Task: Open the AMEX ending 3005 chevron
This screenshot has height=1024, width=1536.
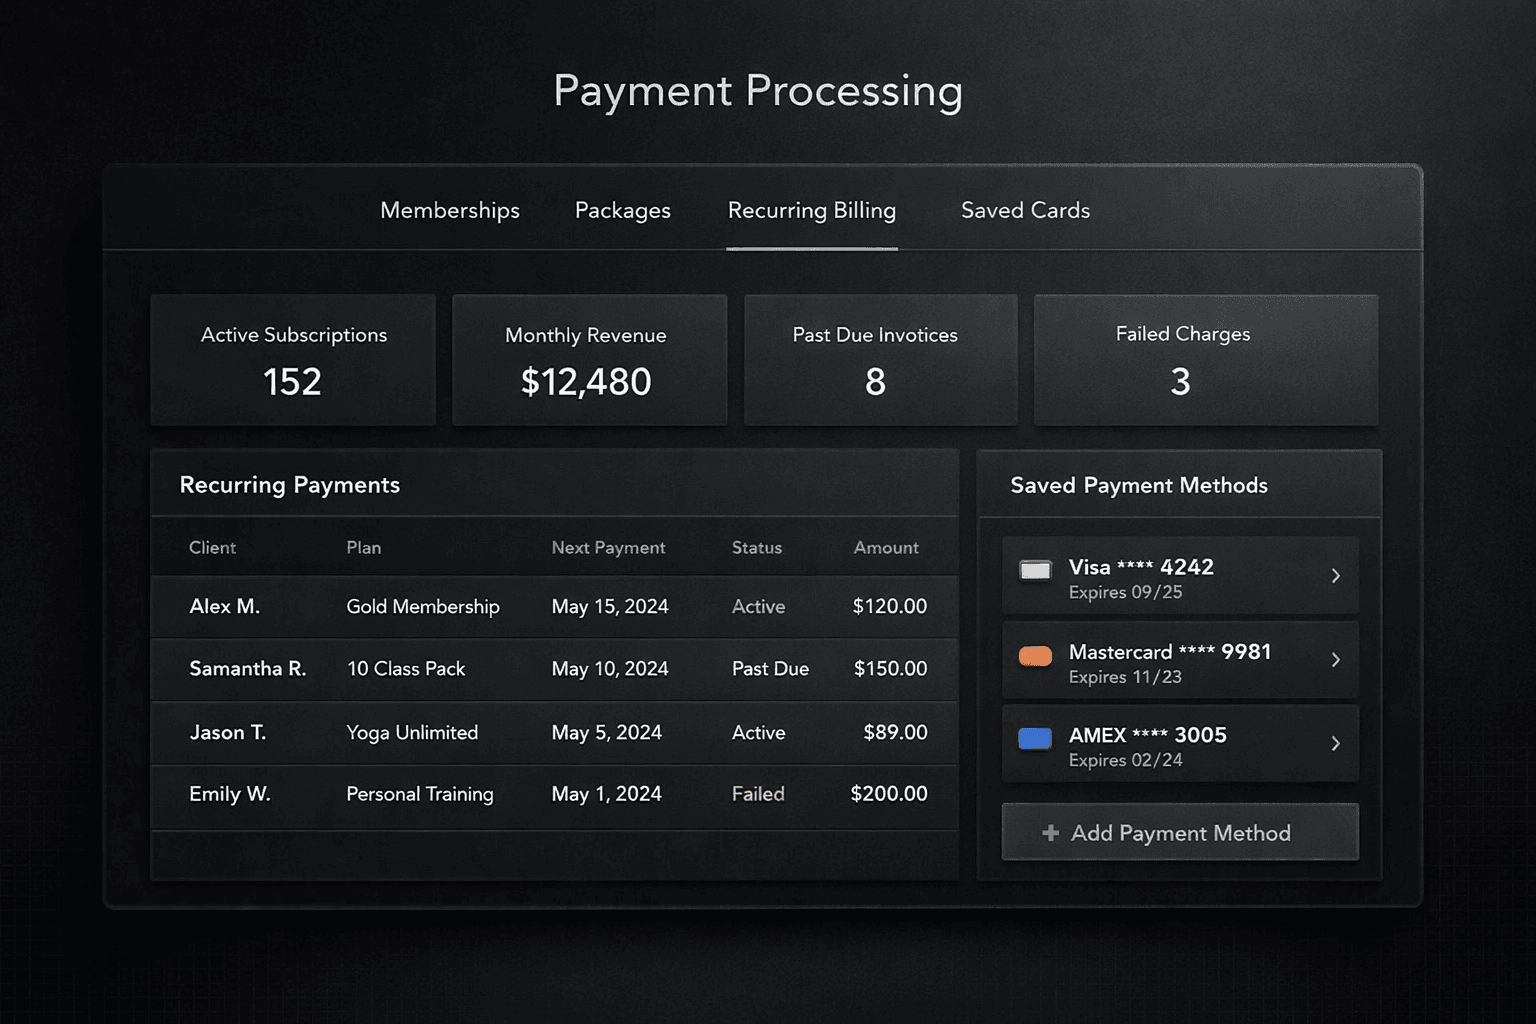Action: [x=1336, y=743]
